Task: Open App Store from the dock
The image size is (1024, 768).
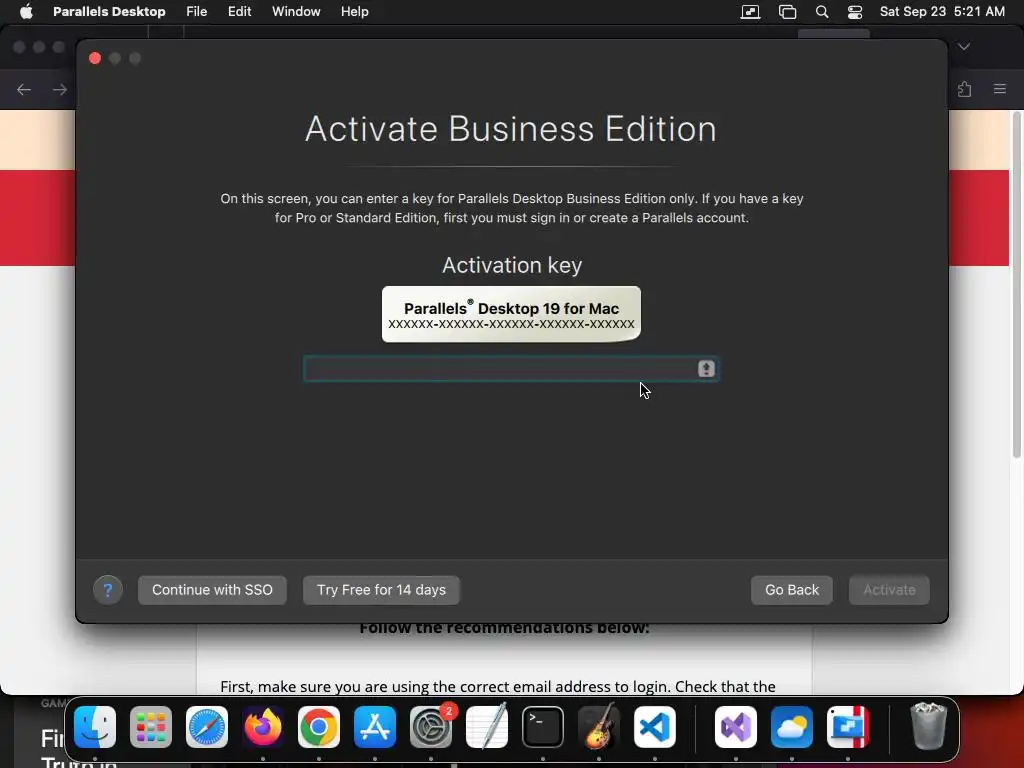Action: pyautogui.click(x=375, y=727)
